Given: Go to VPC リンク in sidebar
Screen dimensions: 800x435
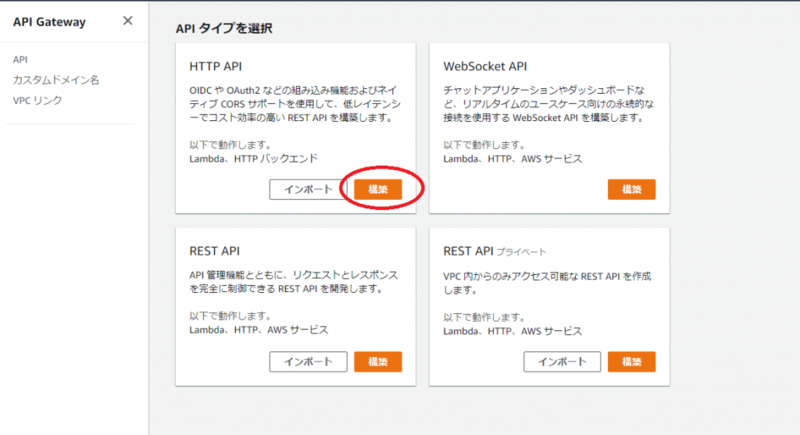Looking at the screenshot, I should click(x=38, y=100).
